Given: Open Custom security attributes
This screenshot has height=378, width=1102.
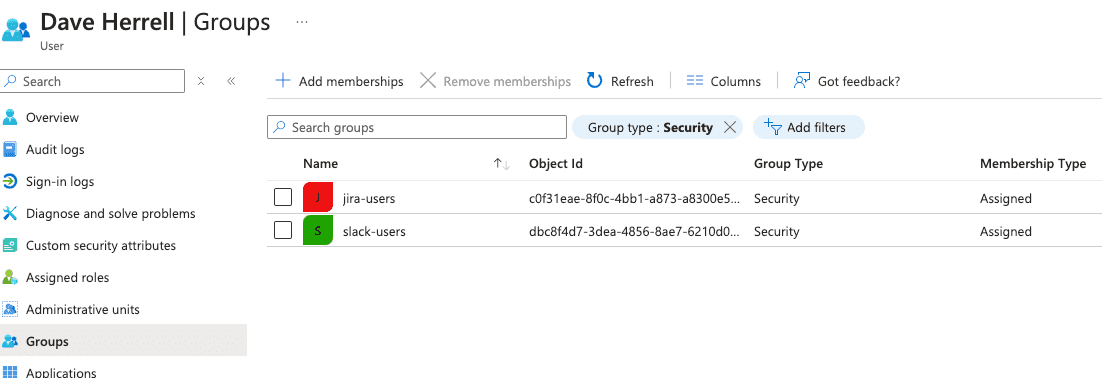Looking at the screenshot, I should pyautogui.click(x=101, y=245).
